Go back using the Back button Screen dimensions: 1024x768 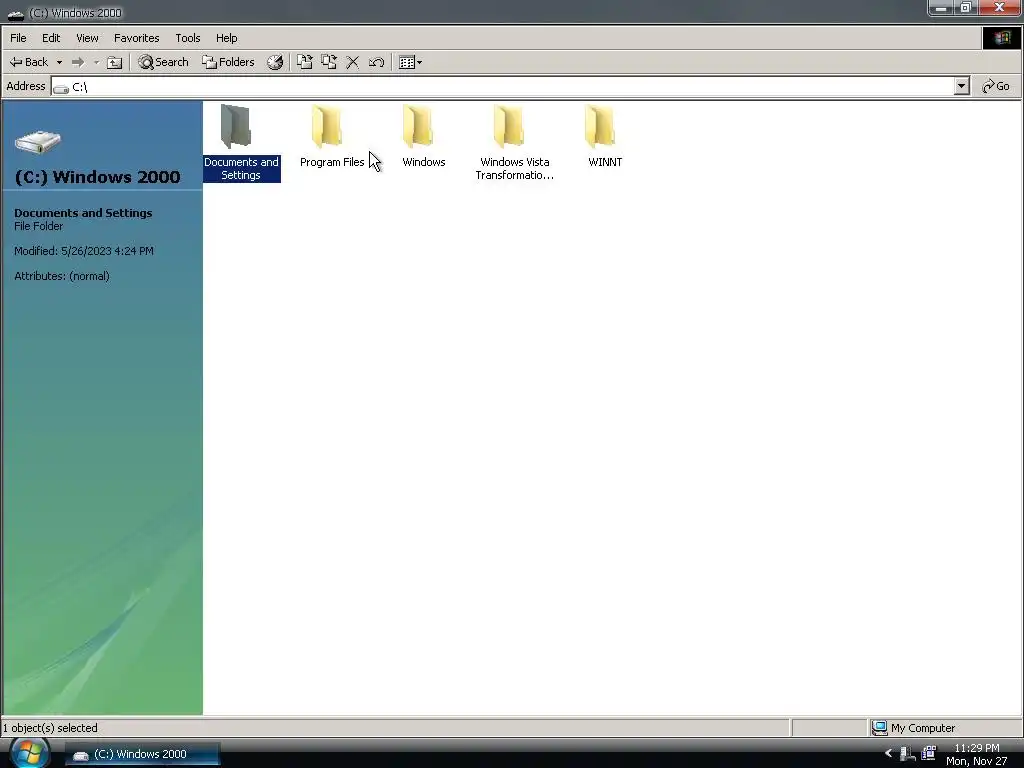click(29, 62)
